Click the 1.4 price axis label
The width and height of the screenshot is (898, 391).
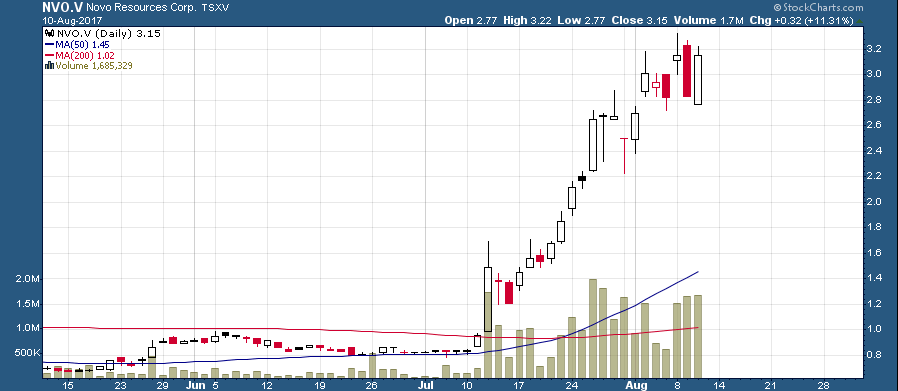(874, 278)
